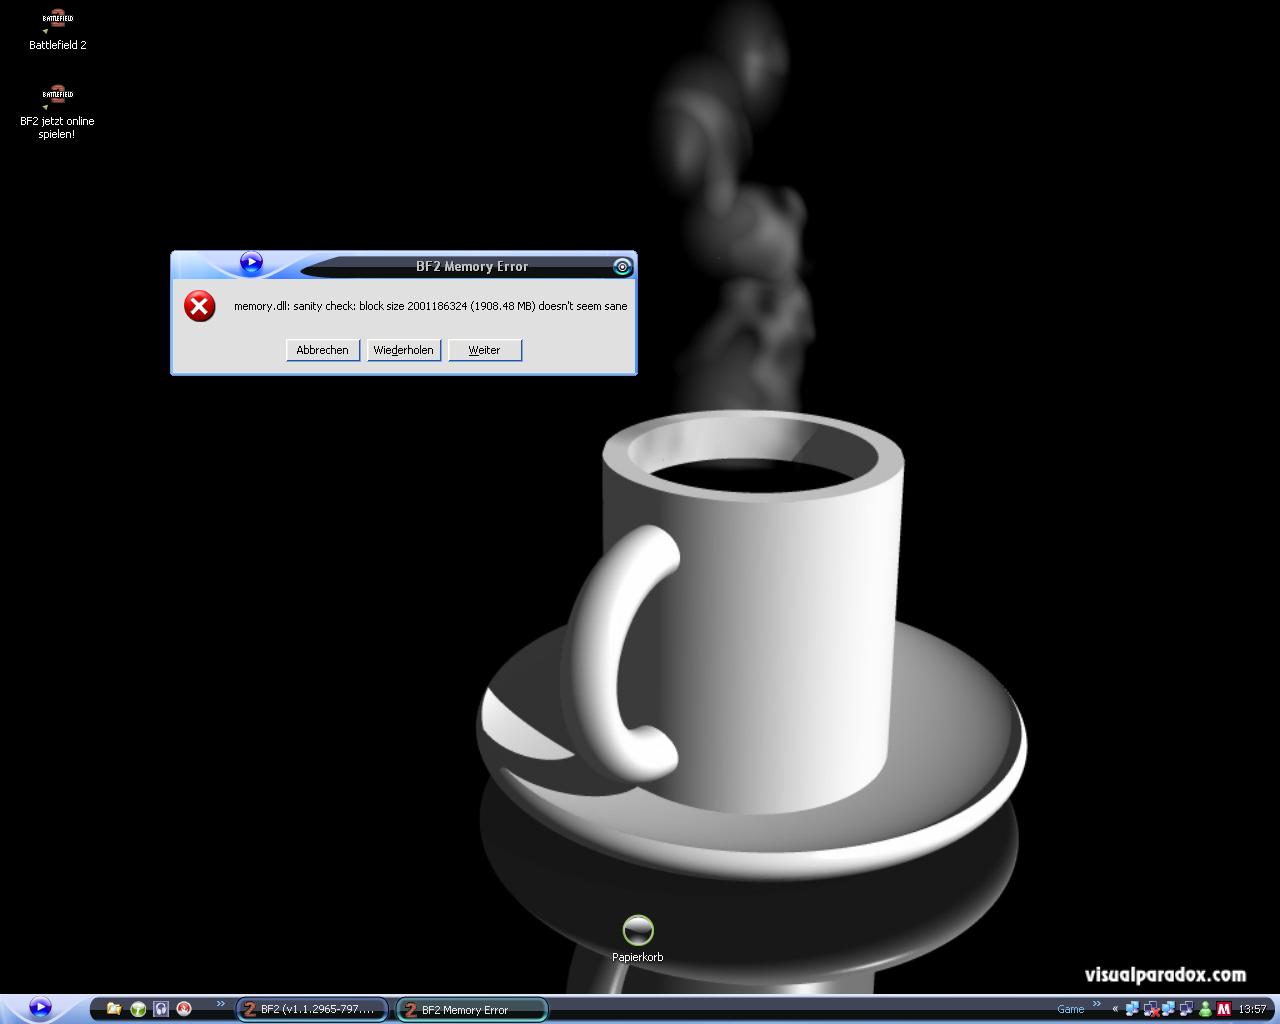Image resolution: width=1280 pixels, height=1024 pixels.
Task: Click the Abbrechen button in error dialog
Action: click(x=322, y=350)
